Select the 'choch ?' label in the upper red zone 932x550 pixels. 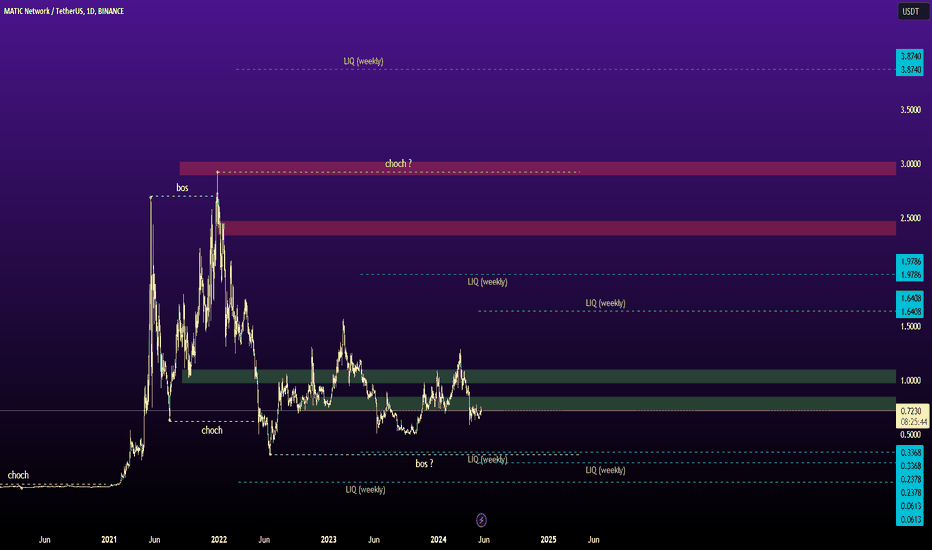point(398,164)
